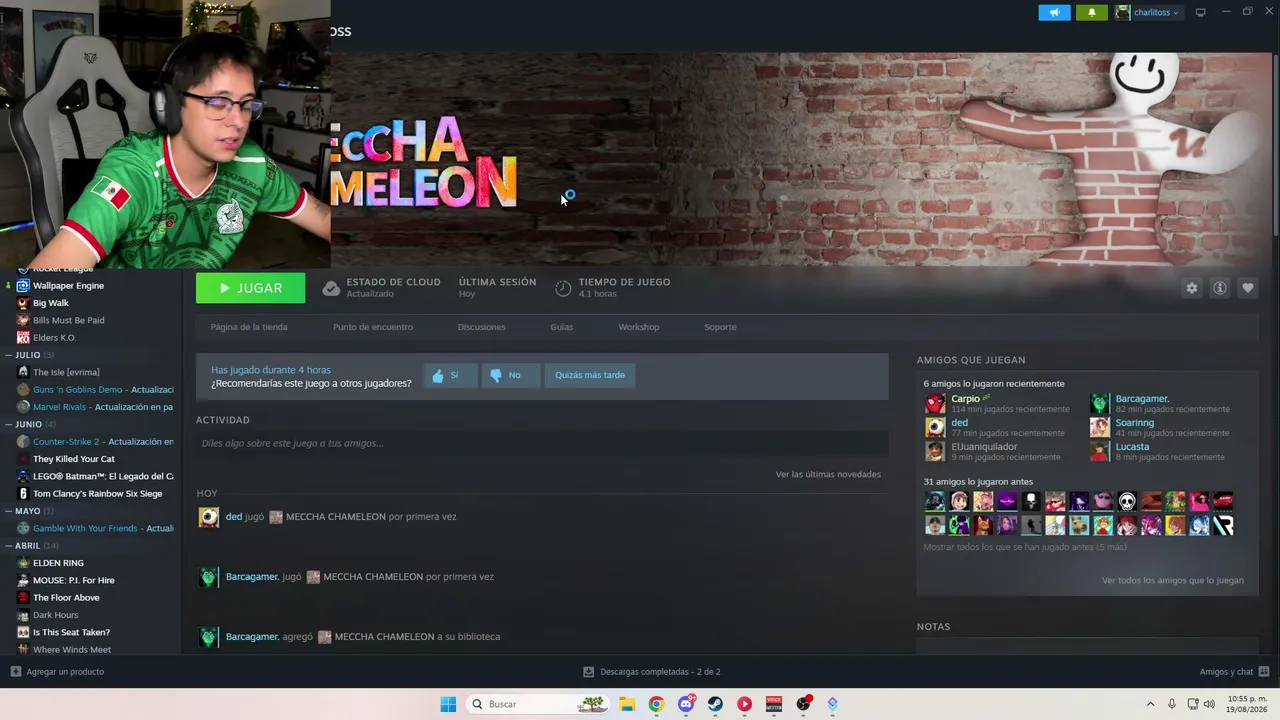Open friend Carpio's profile avatar
1280x720 pixels.
[x=935, y=403]
